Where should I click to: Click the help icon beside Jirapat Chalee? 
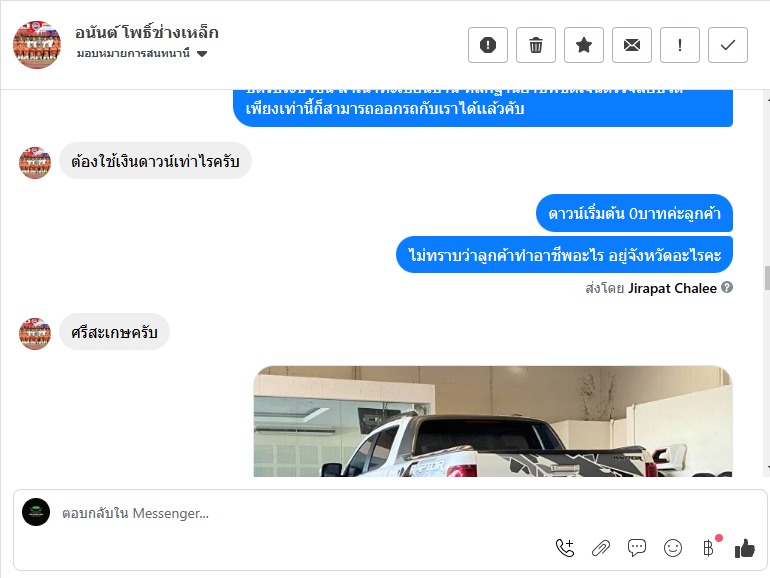(727, 287)
